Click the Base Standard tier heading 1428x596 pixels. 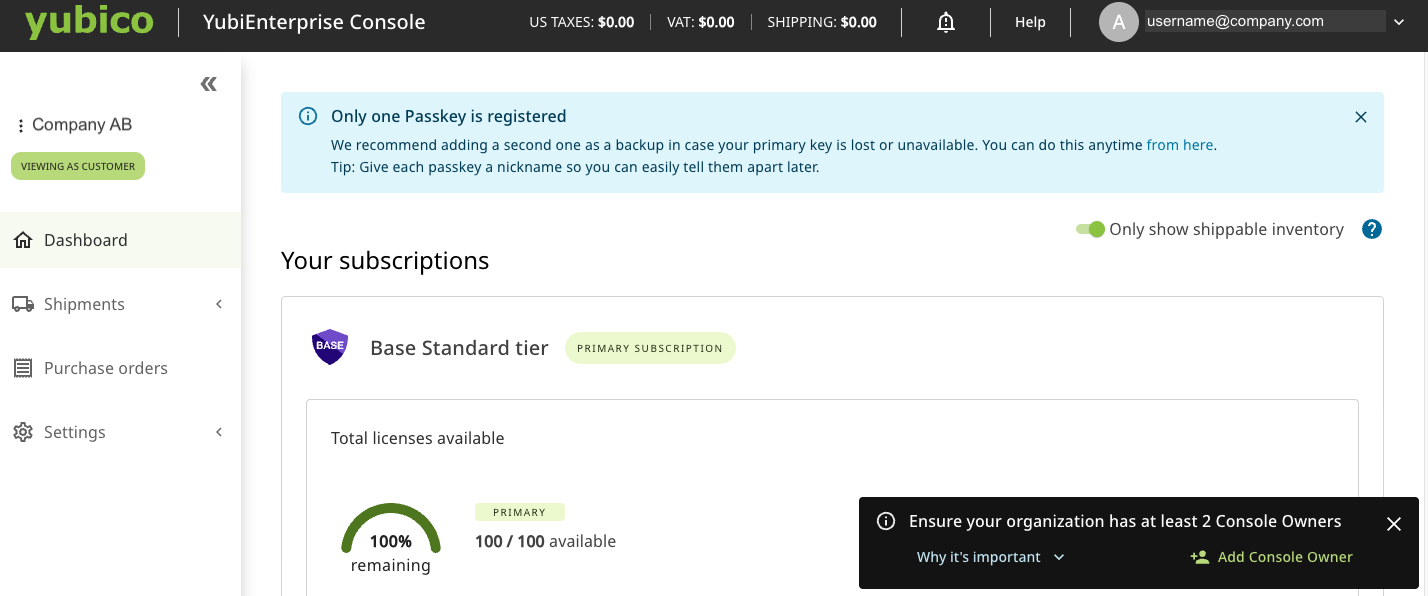click(x=459, y=348)
